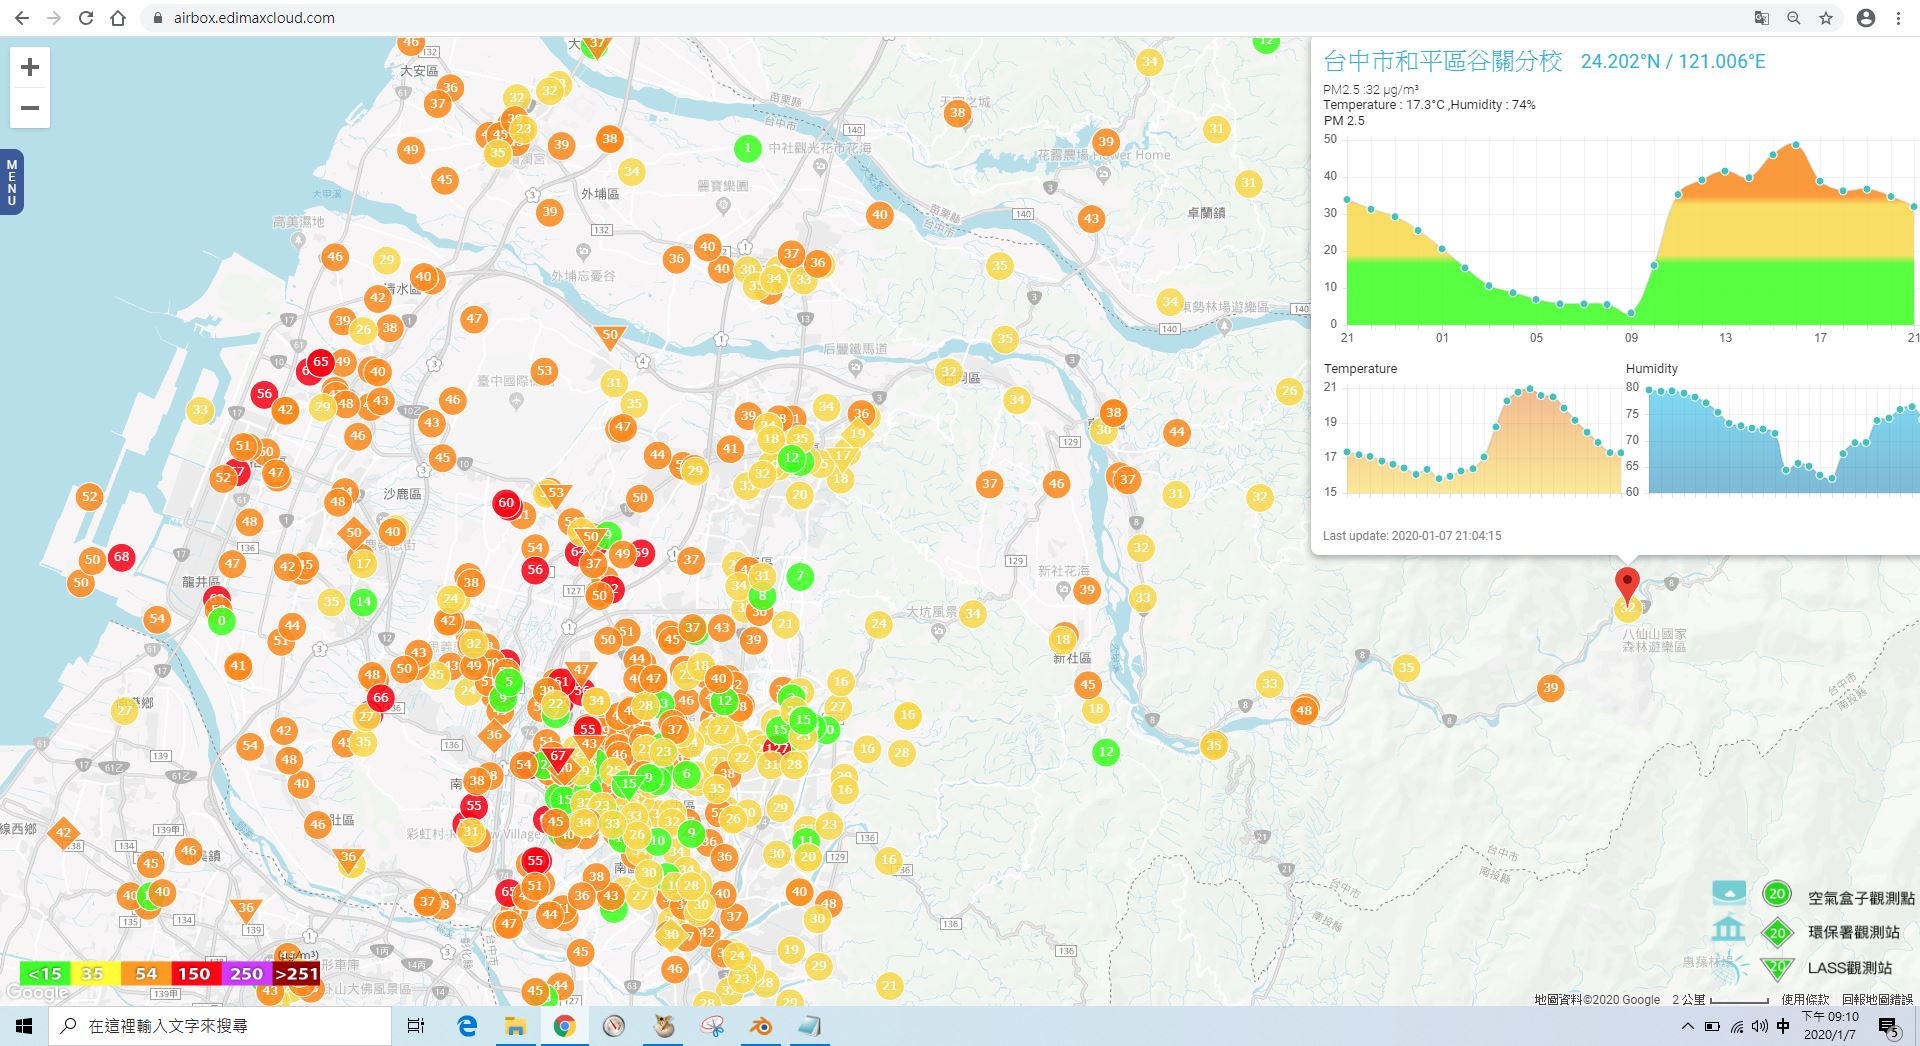
Task: Click the Windows taskbar search box
Action: (221, 1026)
